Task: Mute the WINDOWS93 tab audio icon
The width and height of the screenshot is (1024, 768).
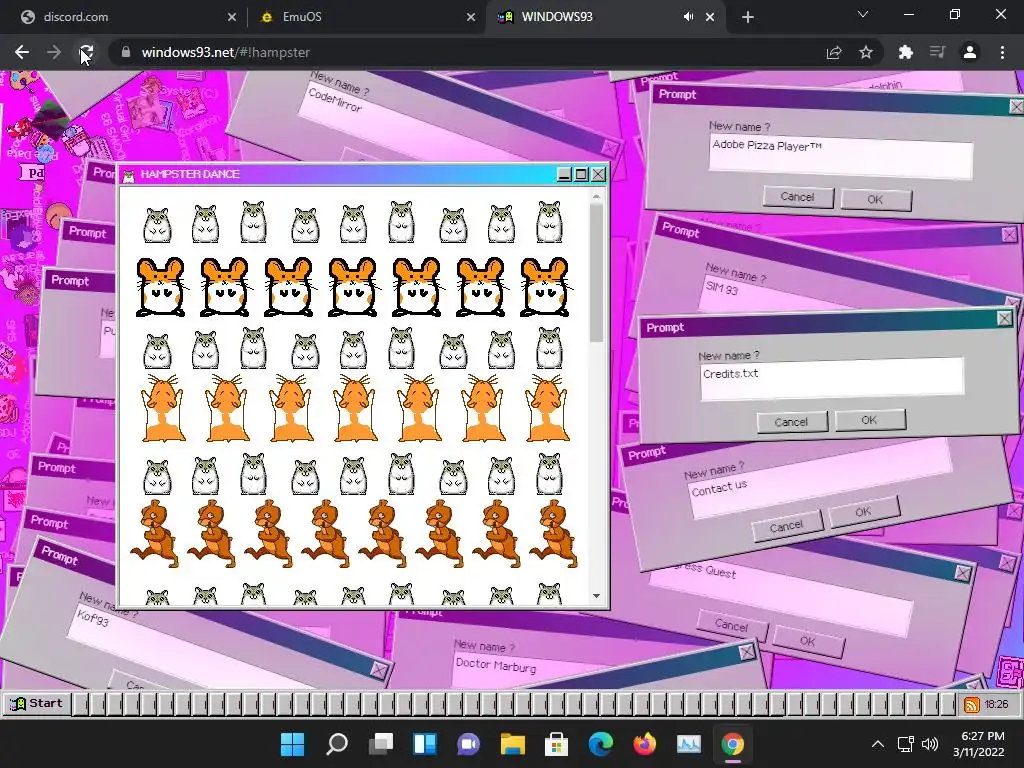Action: click(688, 17)
